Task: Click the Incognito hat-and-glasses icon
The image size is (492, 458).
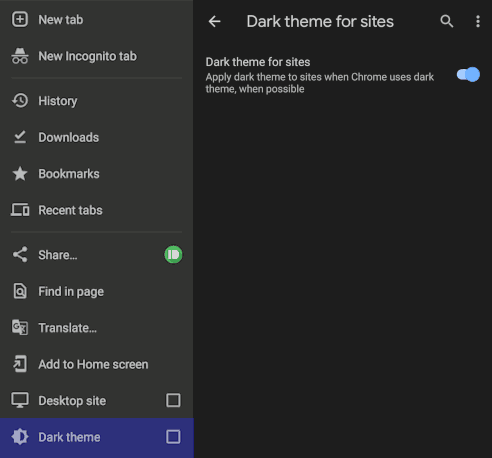Action: coord(20,56)
